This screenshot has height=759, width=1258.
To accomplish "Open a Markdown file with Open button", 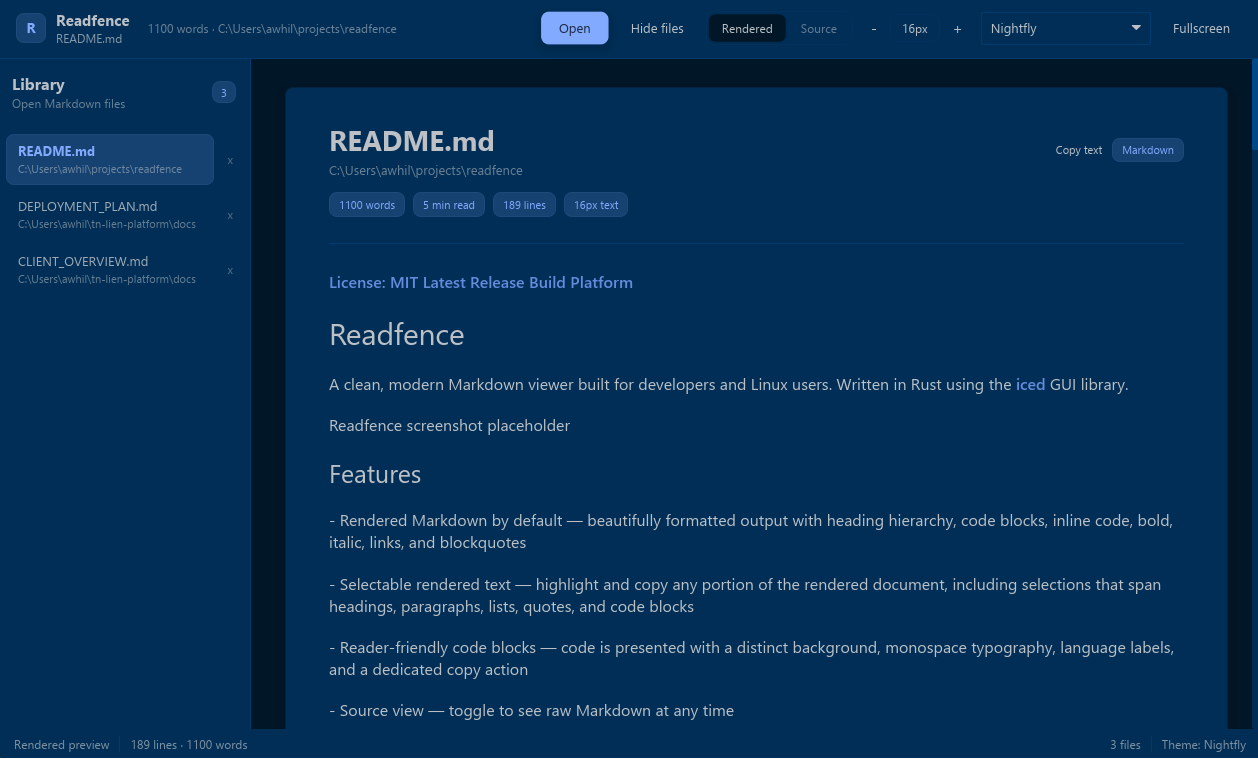I will pyautogui.click(x=574, y=29).
